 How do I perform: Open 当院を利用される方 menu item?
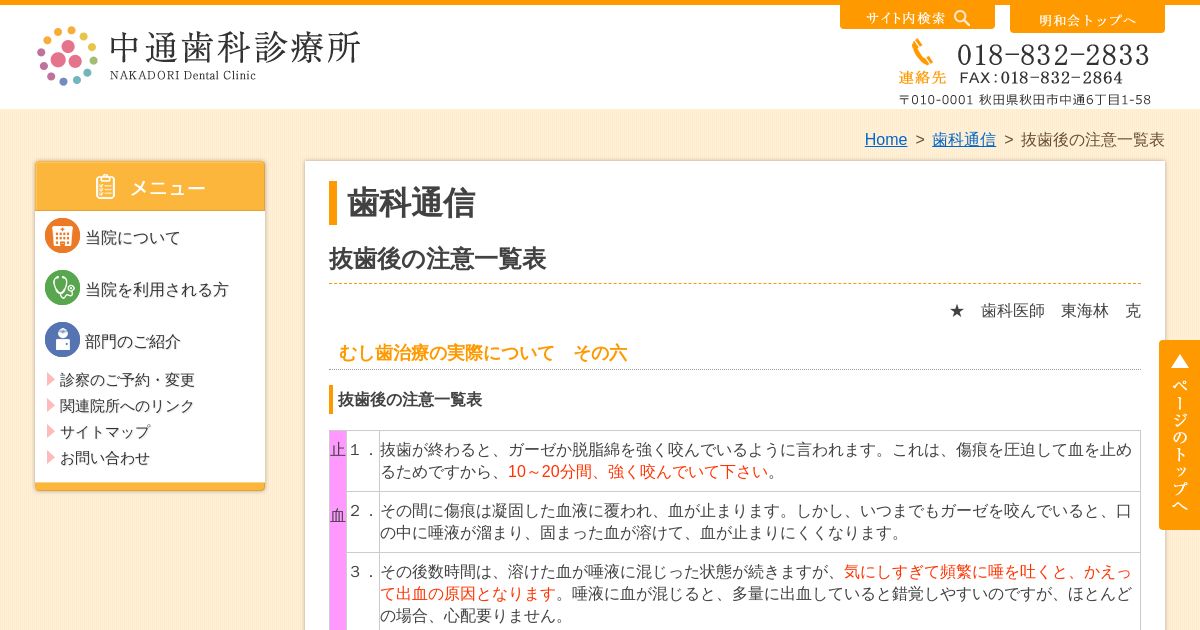coord(157,290)
